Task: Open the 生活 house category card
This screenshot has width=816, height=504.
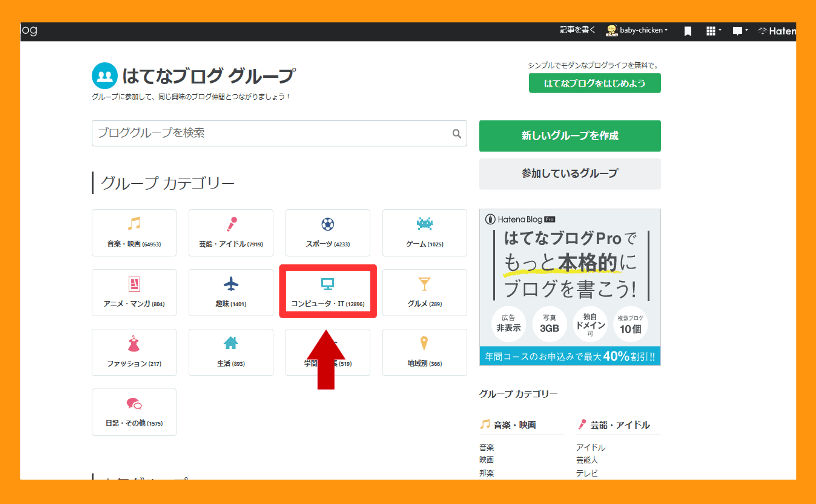Action: pyautogui.click(x=231, y=352)
